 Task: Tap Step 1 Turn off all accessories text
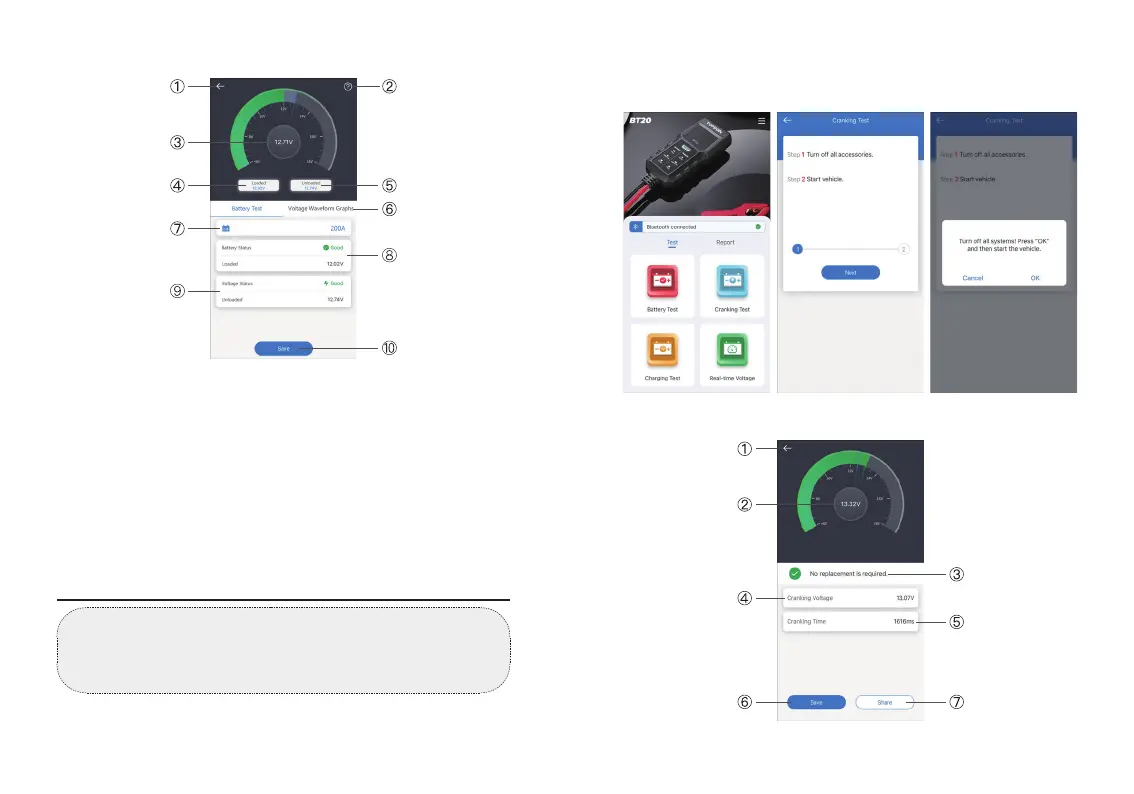pyautogui.click(x=830, y=155)
